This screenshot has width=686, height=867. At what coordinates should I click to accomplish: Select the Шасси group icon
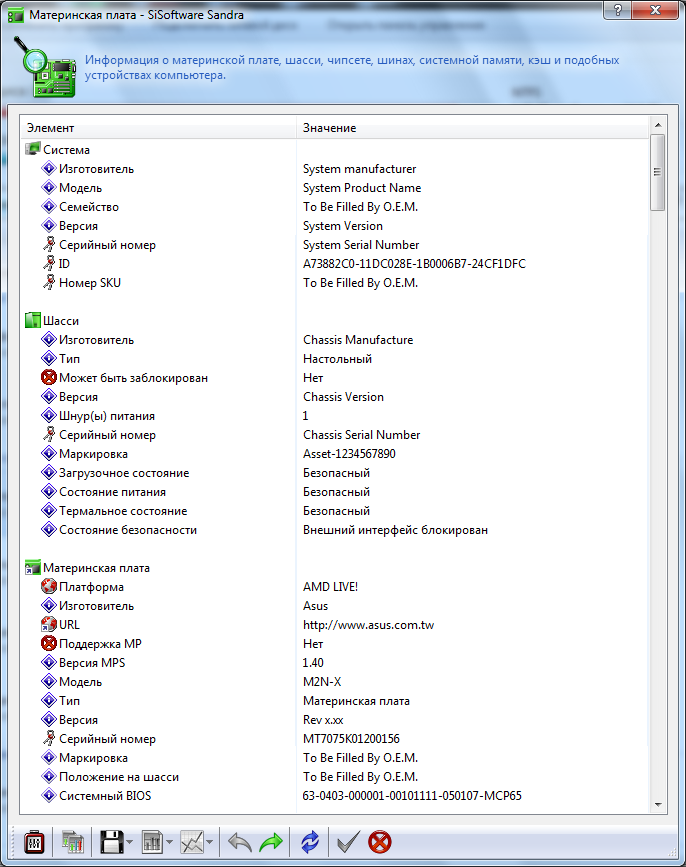(33, 320)
